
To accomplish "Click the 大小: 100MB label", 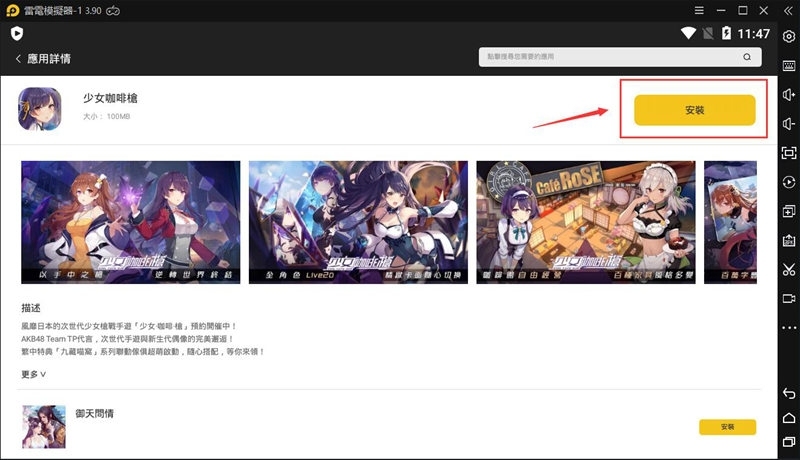I will (107, 116).
